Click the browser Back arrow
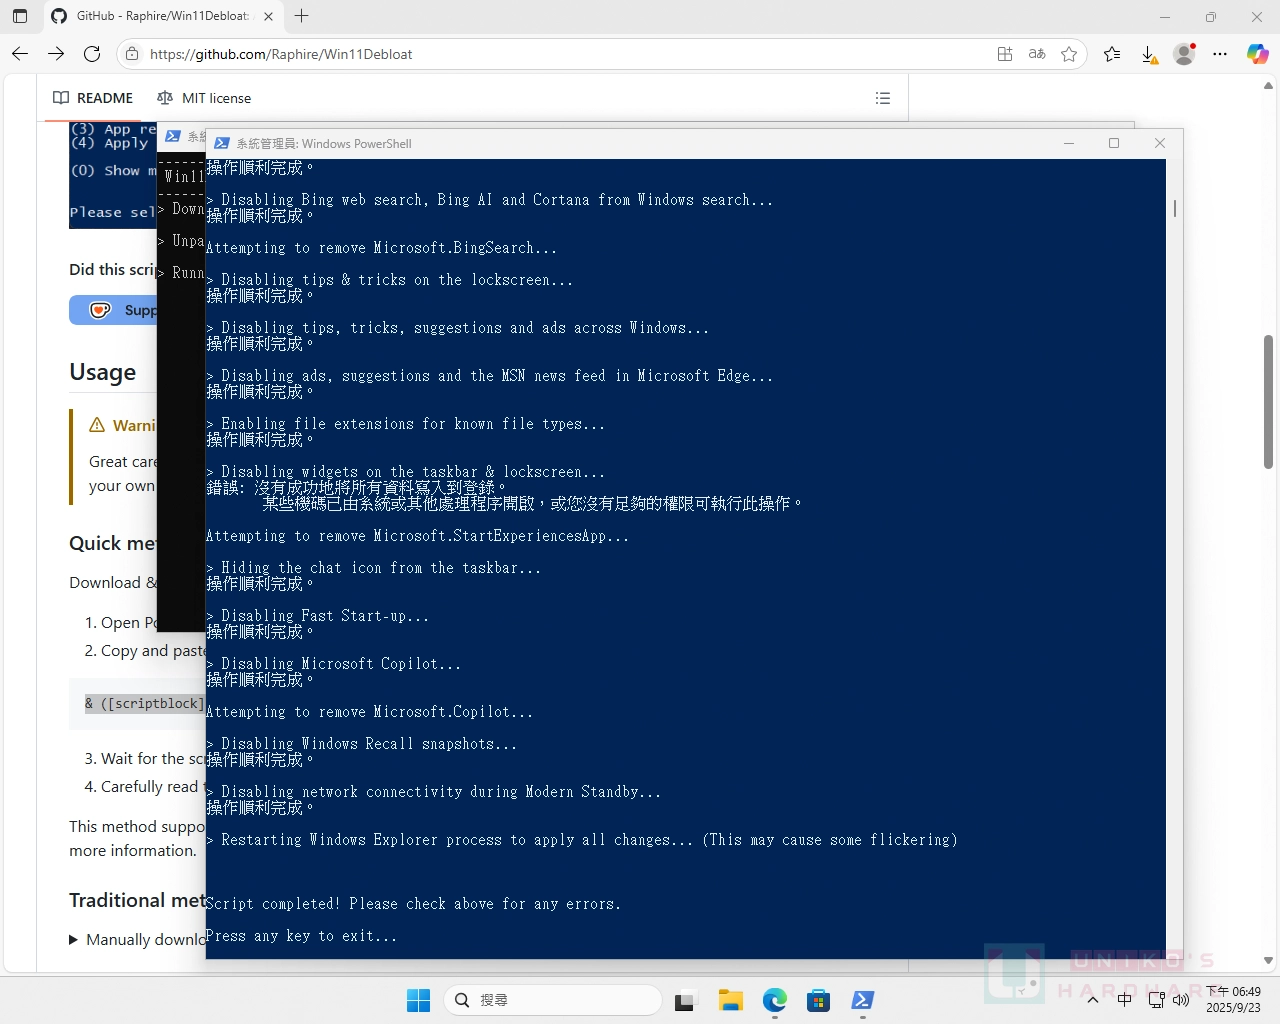Screen dimensions: 1280x1024 point(20,54)
